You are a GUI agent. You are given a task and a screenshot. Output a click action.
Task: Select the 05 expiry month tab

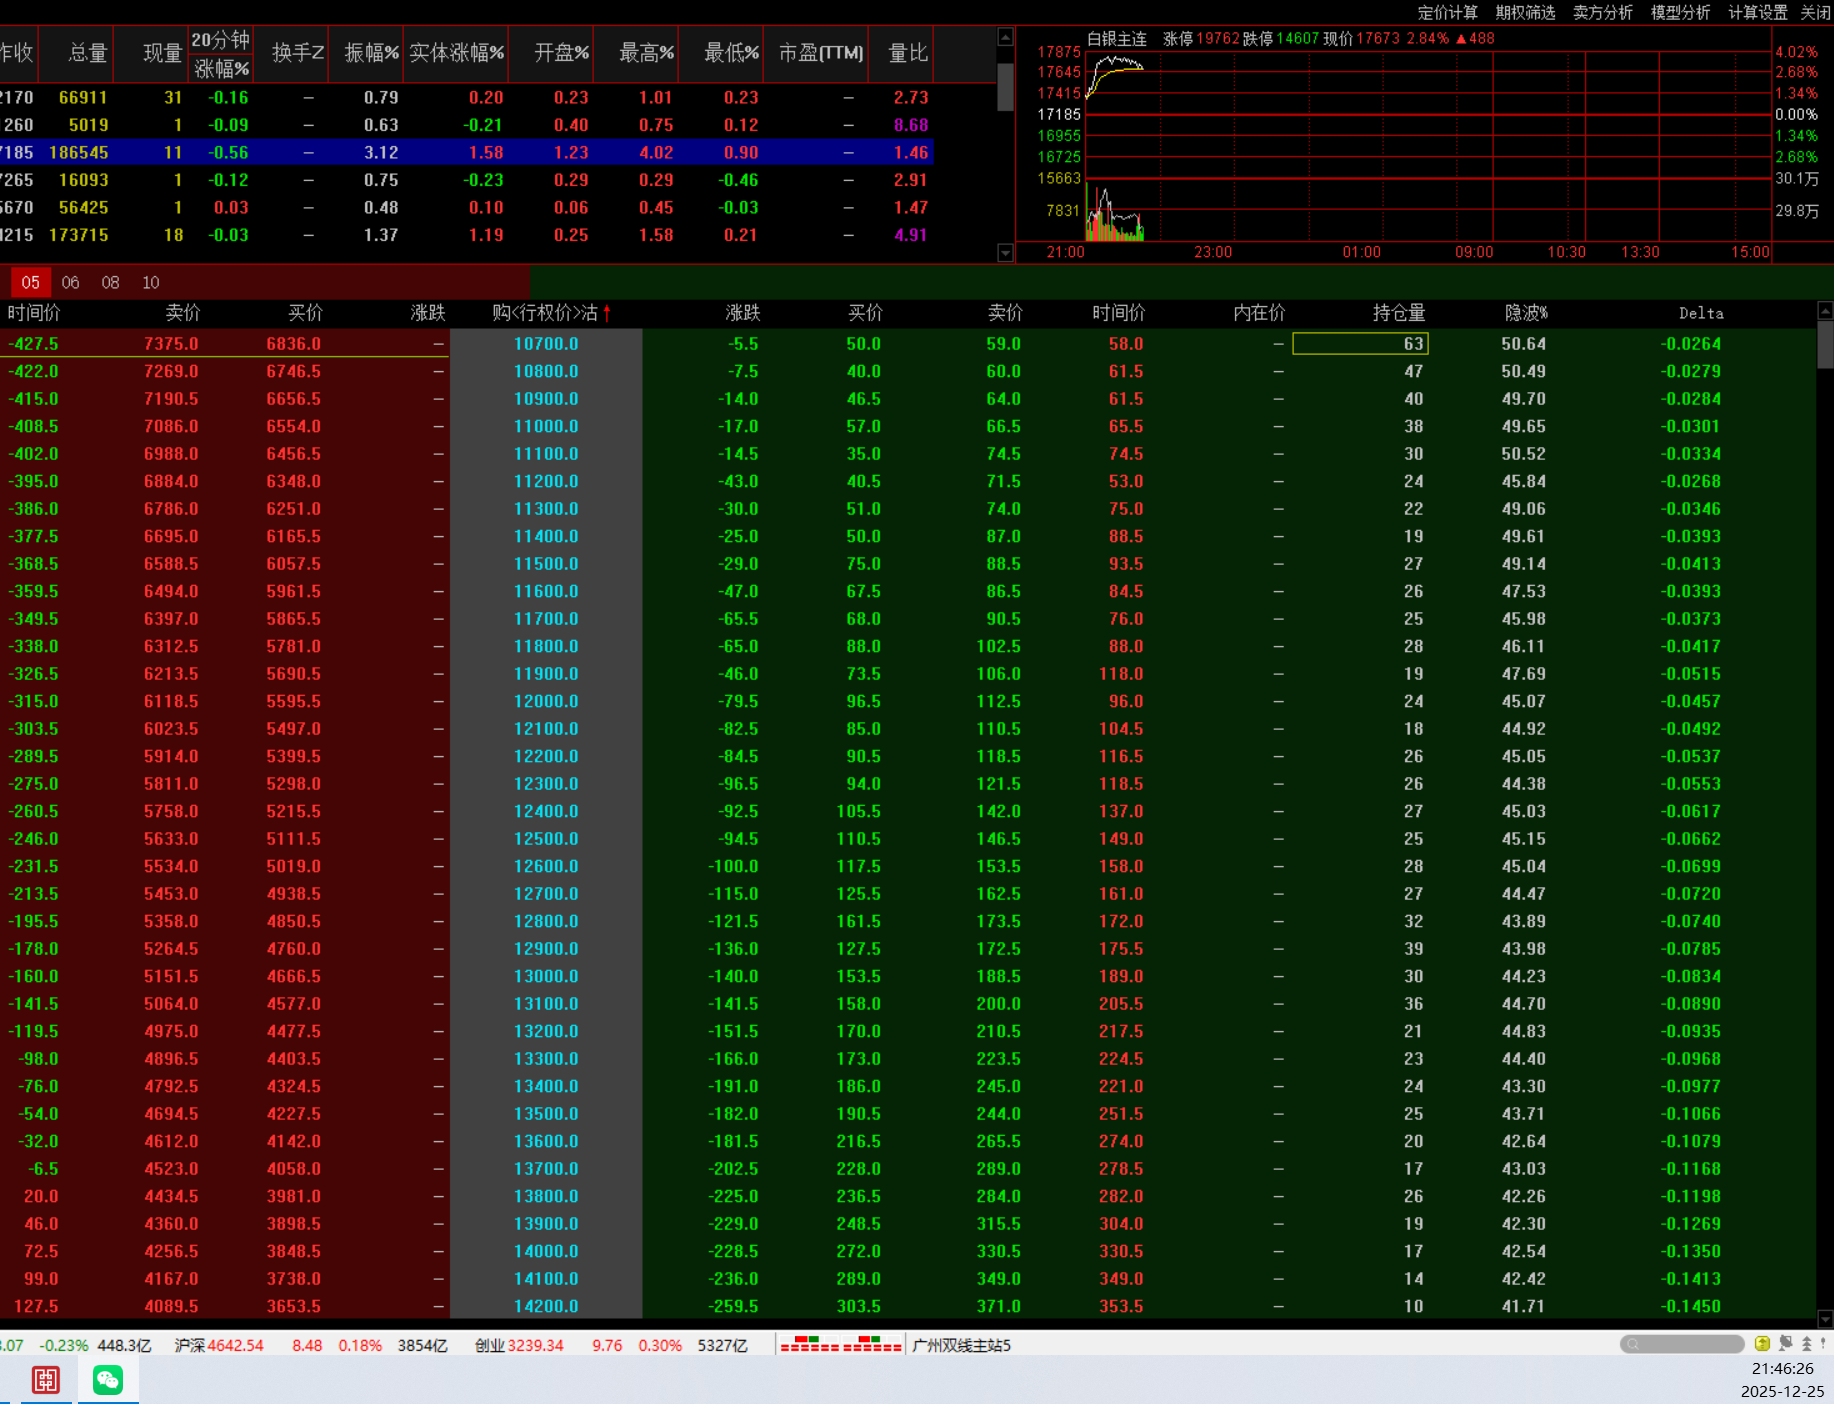pos(31,283)
